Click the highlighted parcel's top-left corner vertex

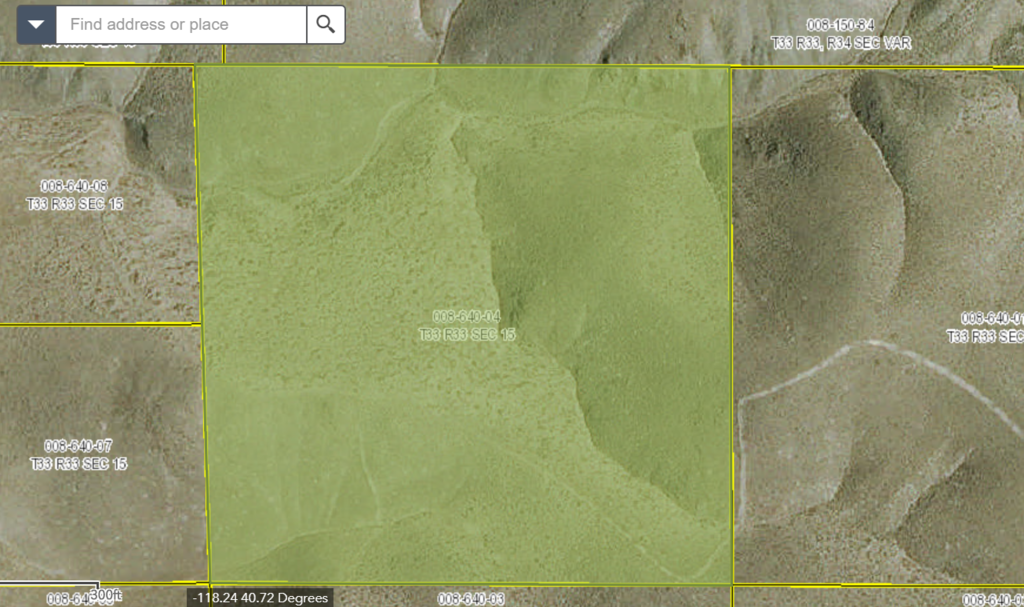click(x=196, y=67)
